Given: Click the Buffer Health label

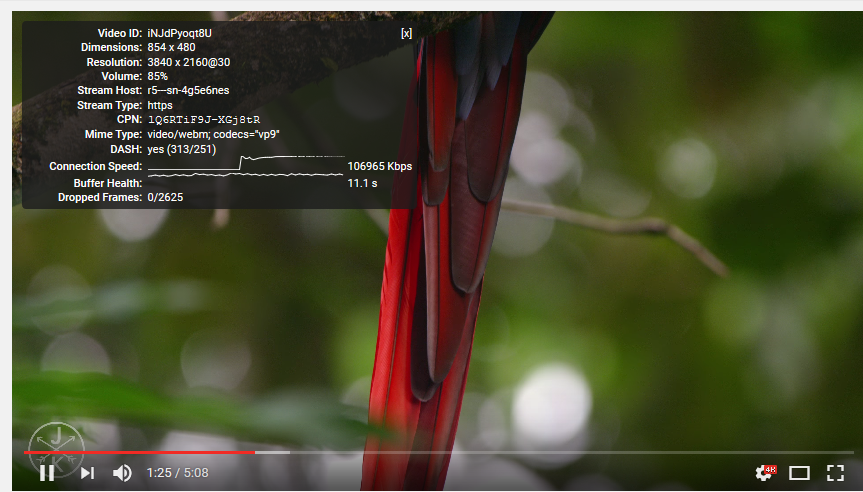Looking at the screenshot, I should (x=108, y=183).
